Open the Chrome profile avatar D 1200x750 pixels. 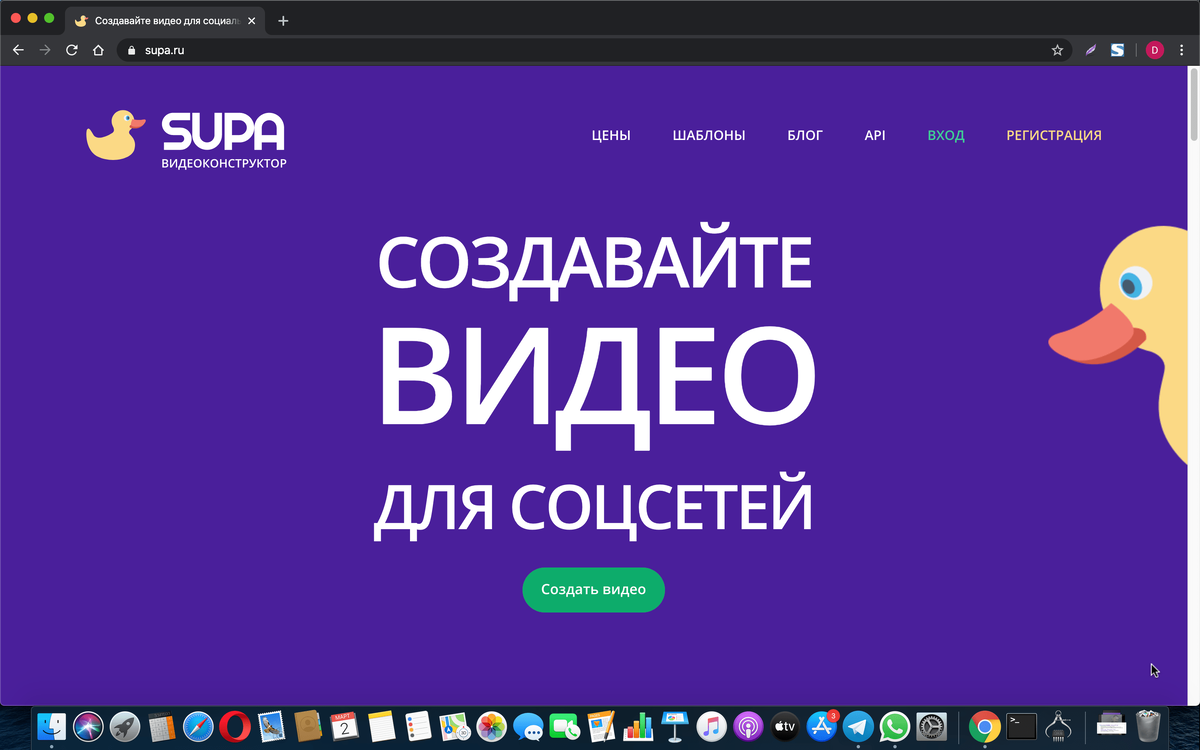point(1155,50)
